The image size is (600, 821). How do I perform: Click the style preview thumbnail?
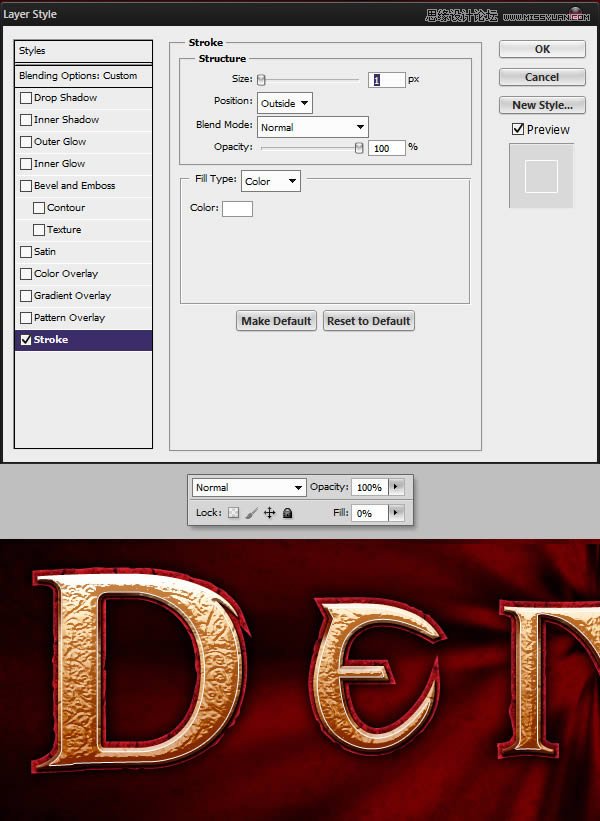[x=541, y=176]
